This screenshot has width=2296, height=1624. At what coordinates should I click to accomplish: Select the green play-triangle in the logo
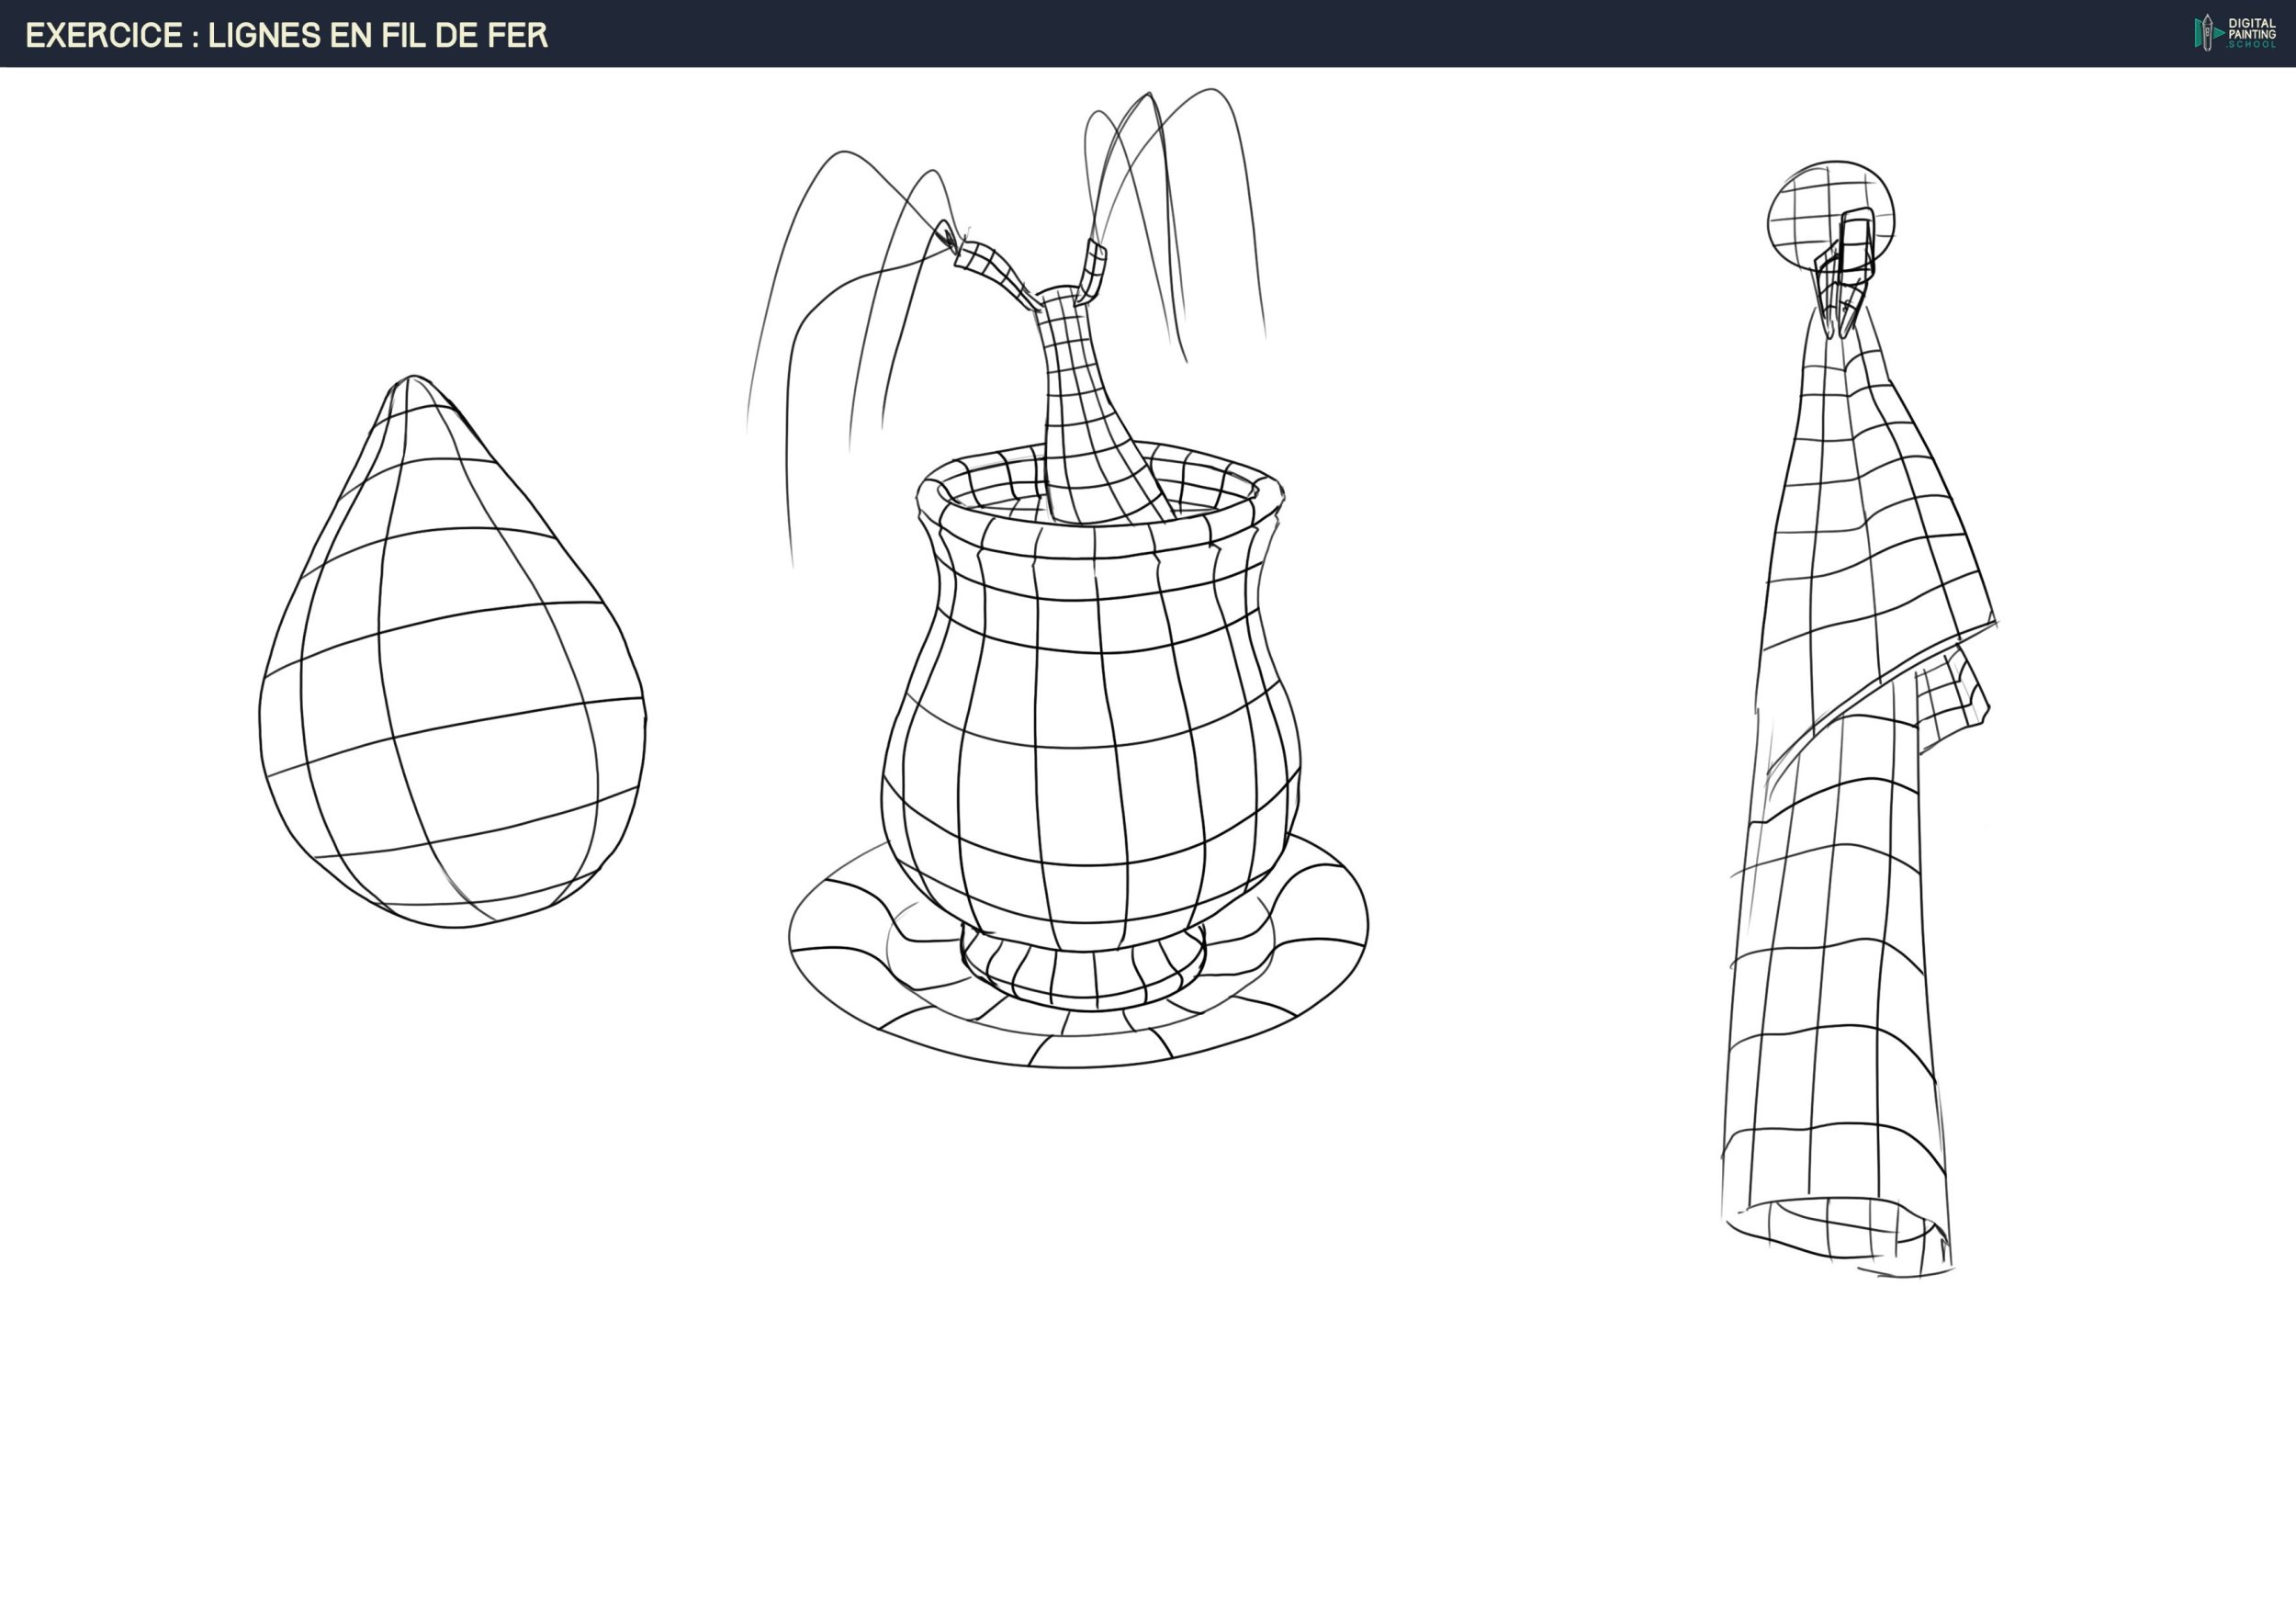point(2219,33)
